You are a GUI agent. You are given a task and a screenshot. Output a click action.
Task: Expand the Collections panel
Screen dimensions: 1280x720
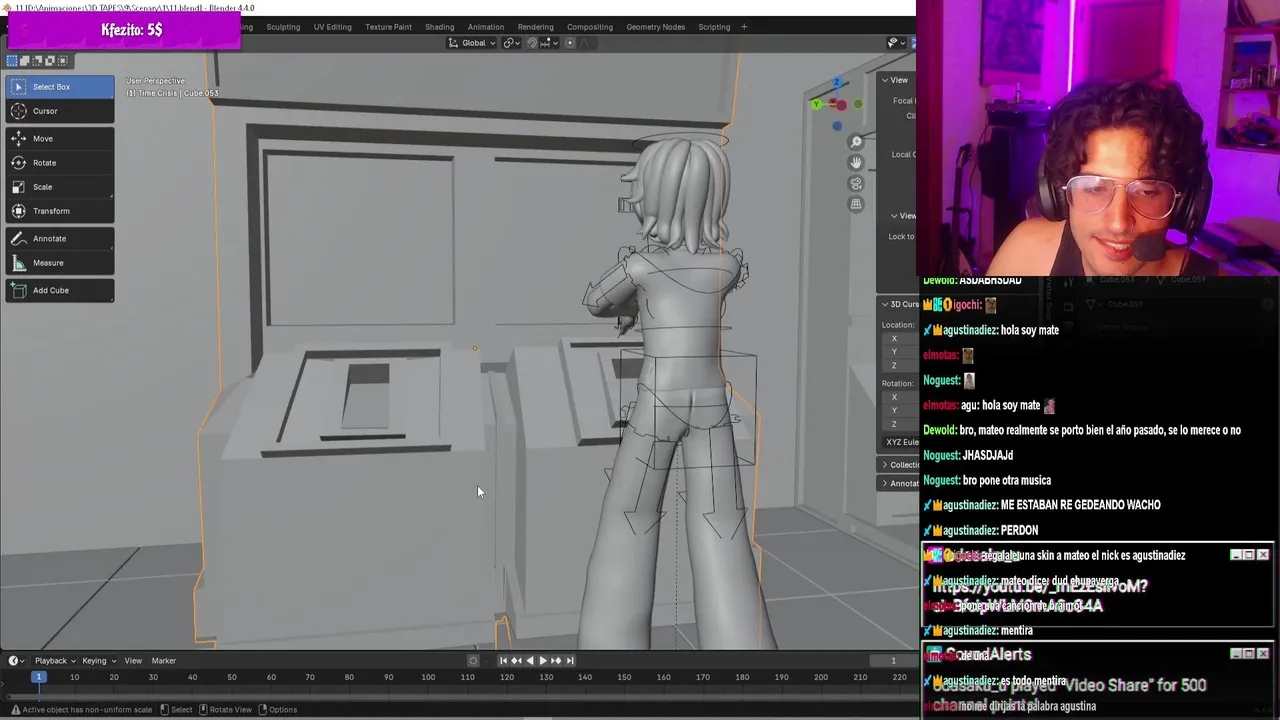pos(899,465)
